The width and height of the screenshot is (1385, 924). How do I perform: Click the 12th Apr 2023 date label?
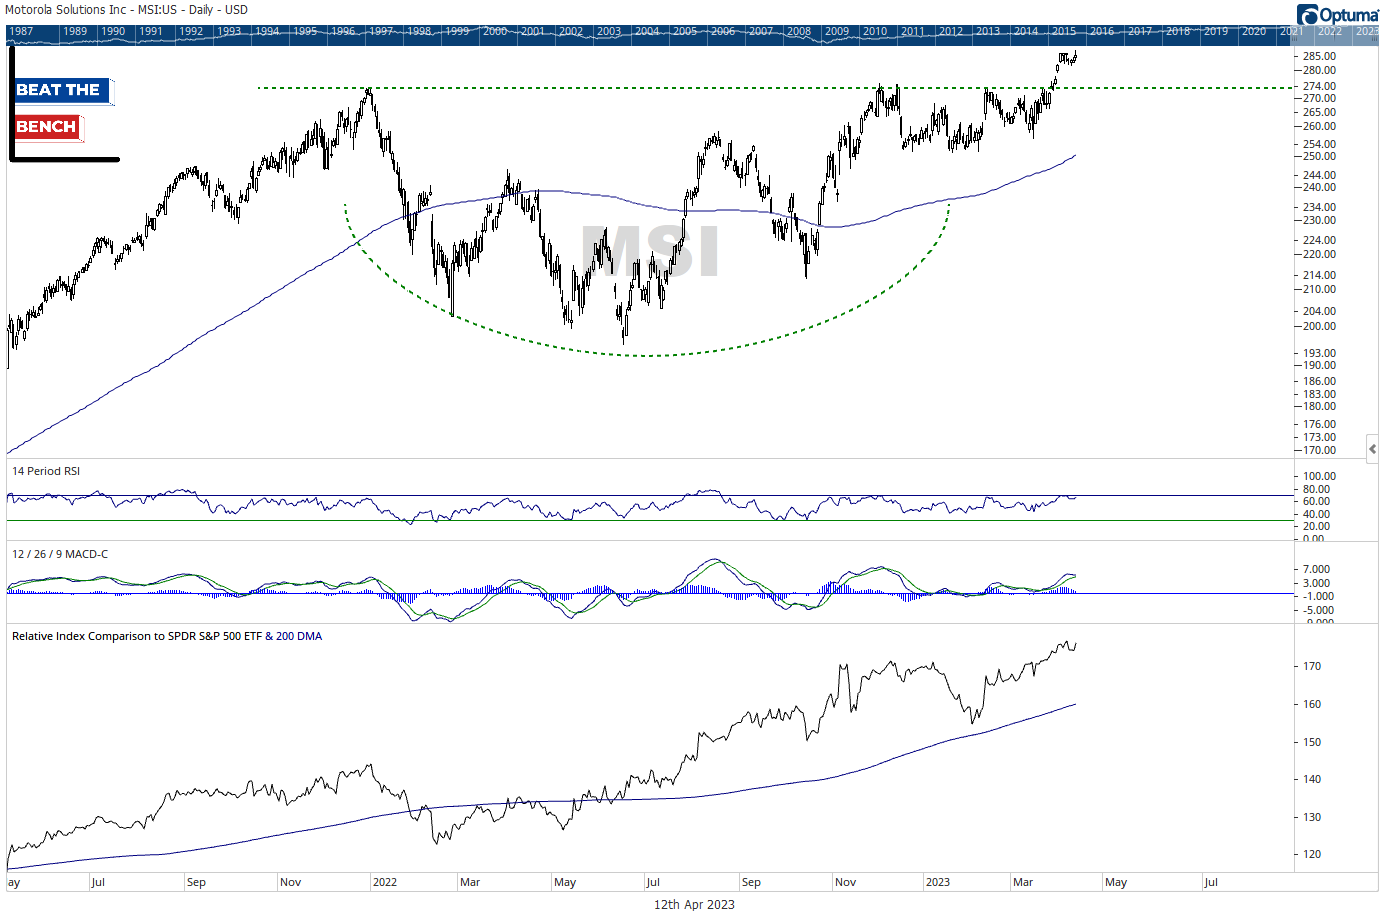click(694, 905)
